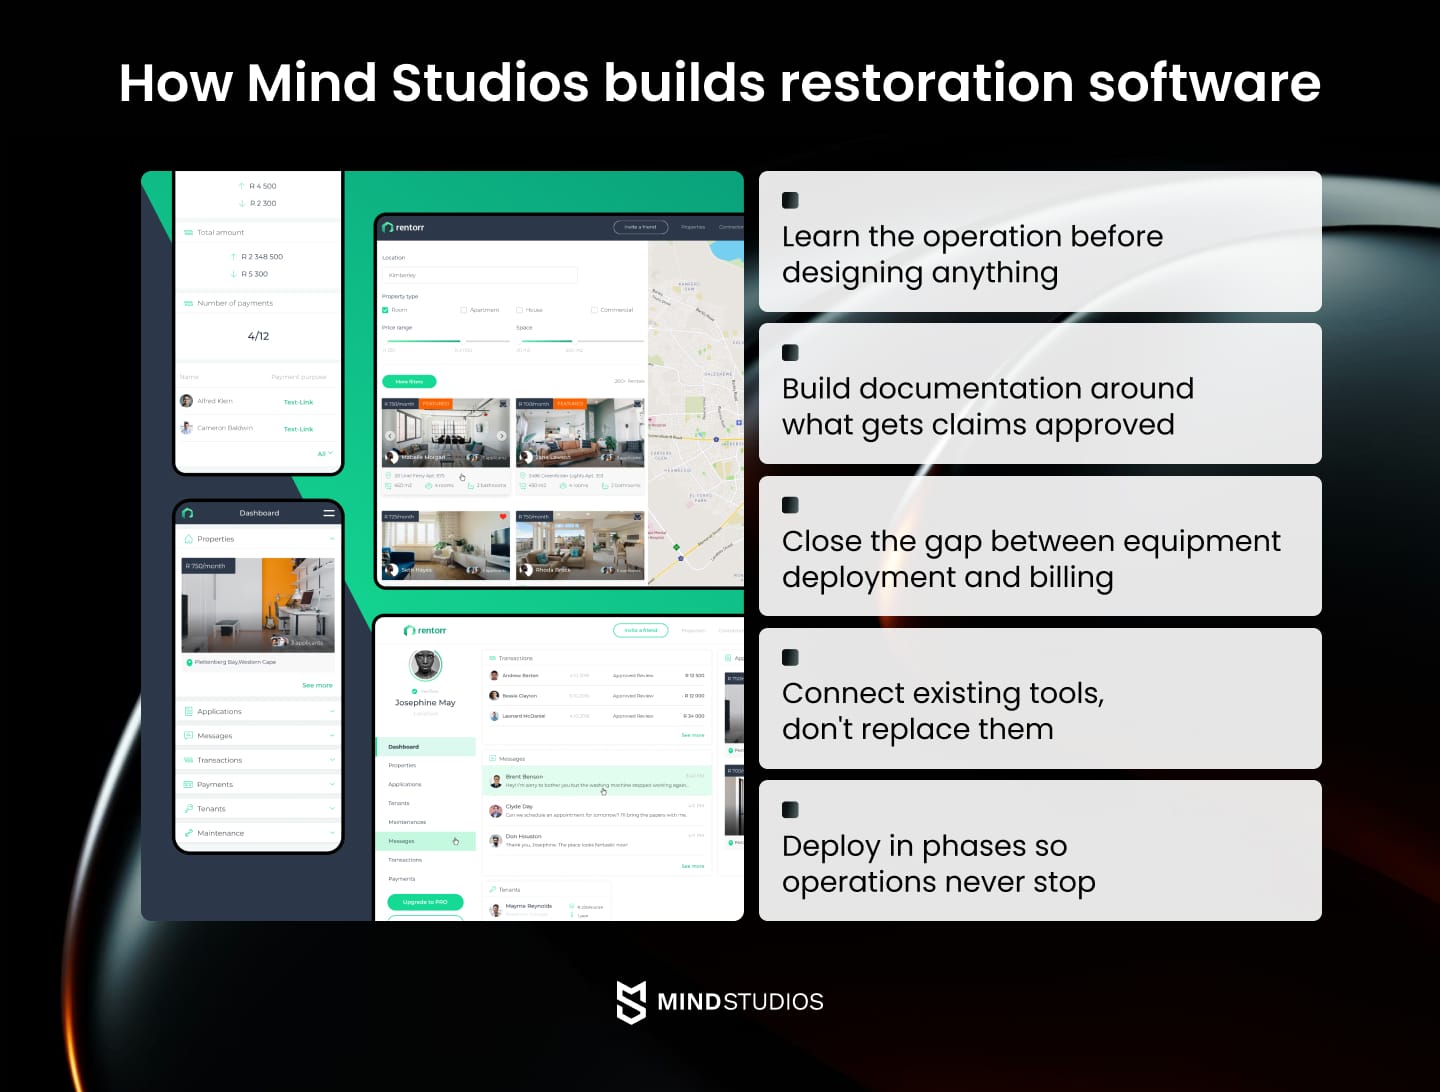Click the Payments icon in mobile menu

(x=188, y=784)
